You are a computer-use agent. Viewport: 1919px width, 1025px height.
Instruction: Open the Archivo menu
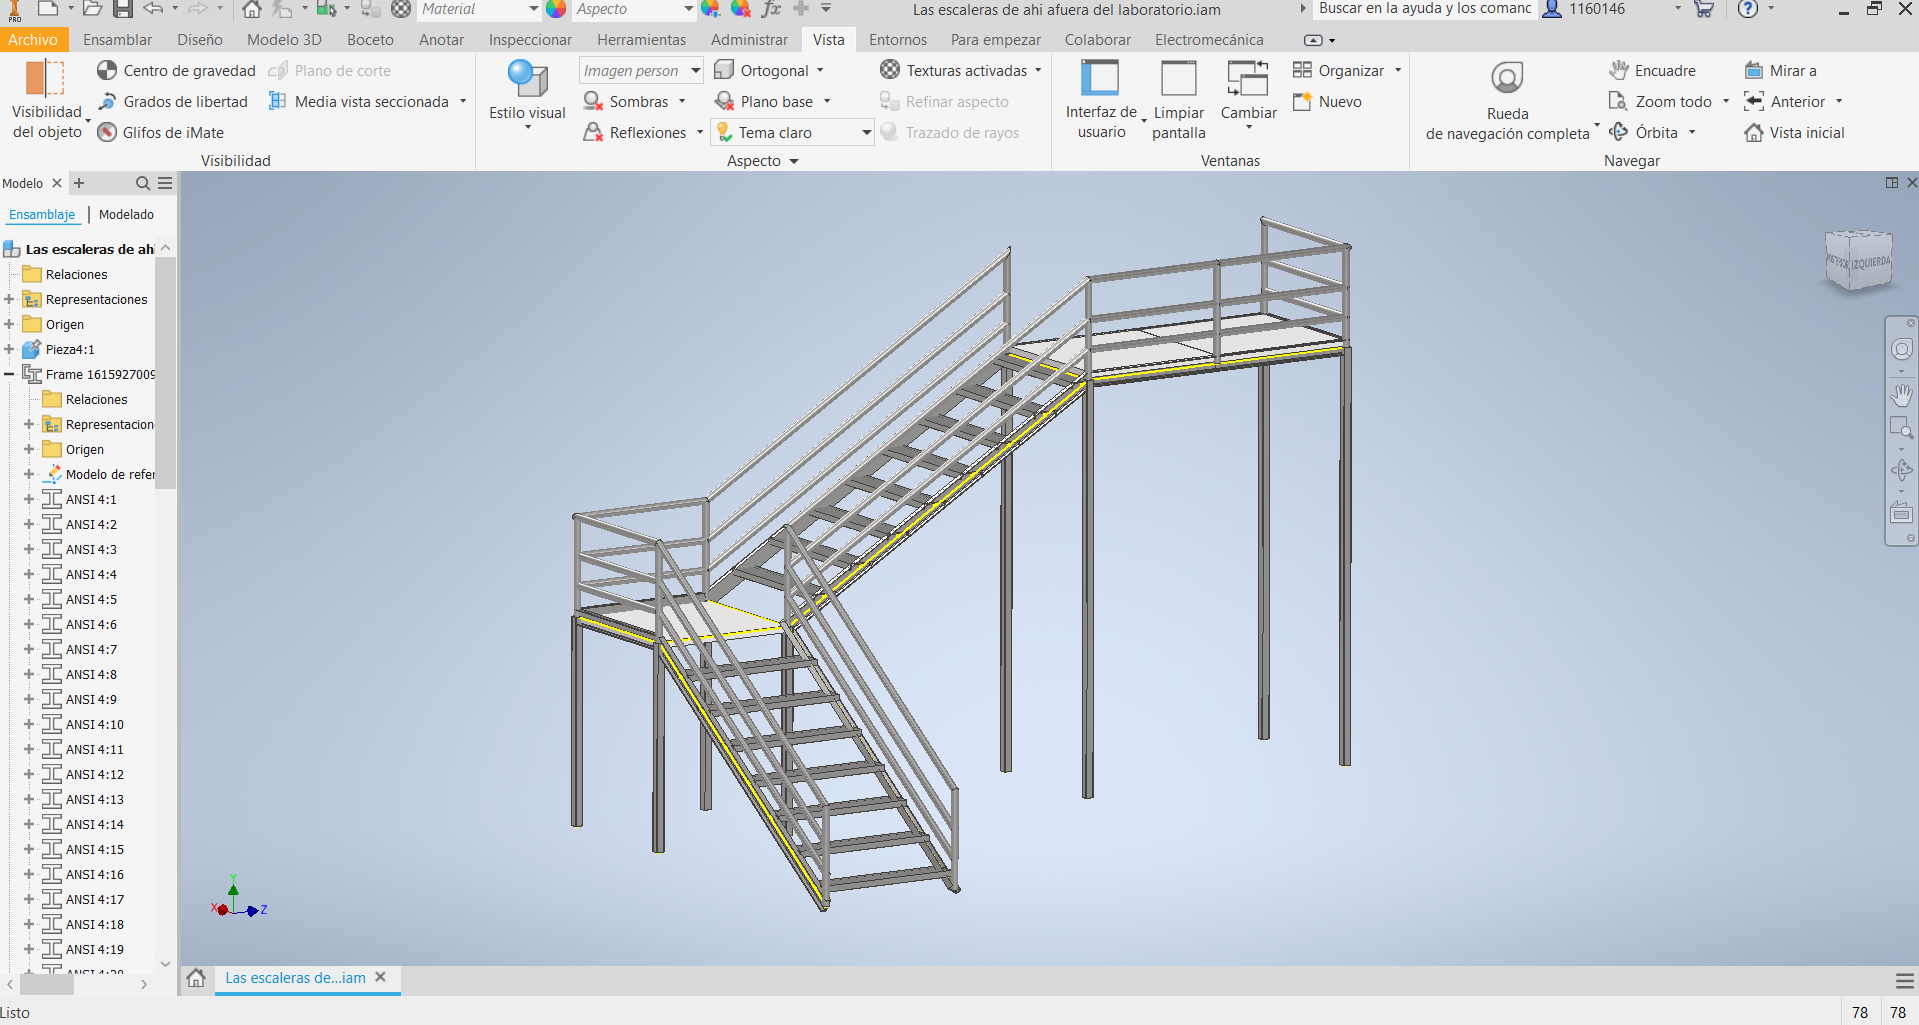[x=33, y=40]
